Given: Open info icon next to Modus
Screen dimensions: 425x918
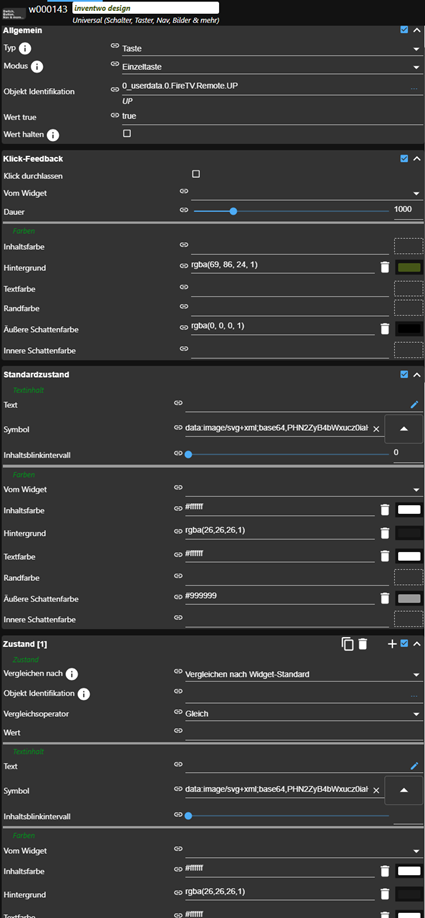Looking at the screenshot, I should [x=37, y=67].
